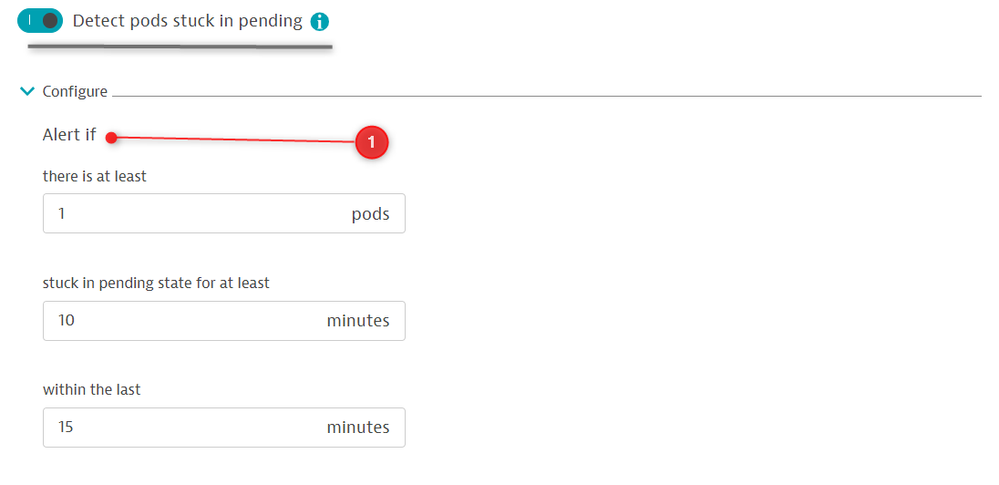Screen dimensions: 999x485
Task: Click the value 10 in minutes field
Action: [x=66, y=321]
